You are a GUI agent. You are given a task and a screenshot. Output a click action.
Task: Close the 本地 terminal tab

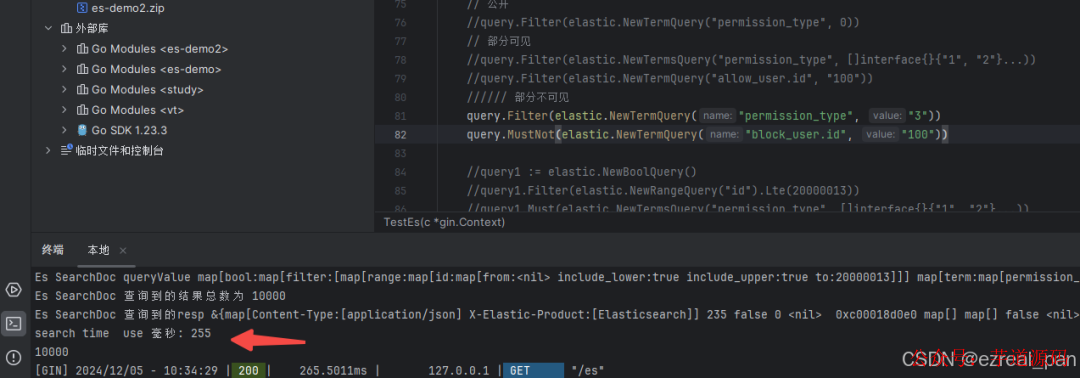tap(123, 251)
